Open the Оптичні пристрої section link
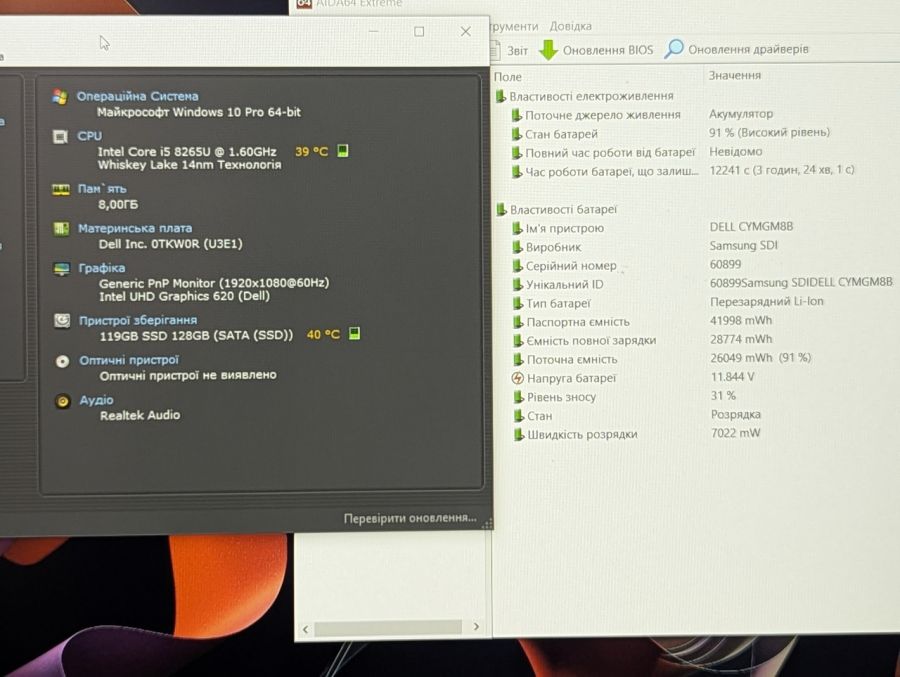Screen dimensions: 900x677 click(129, 361)
